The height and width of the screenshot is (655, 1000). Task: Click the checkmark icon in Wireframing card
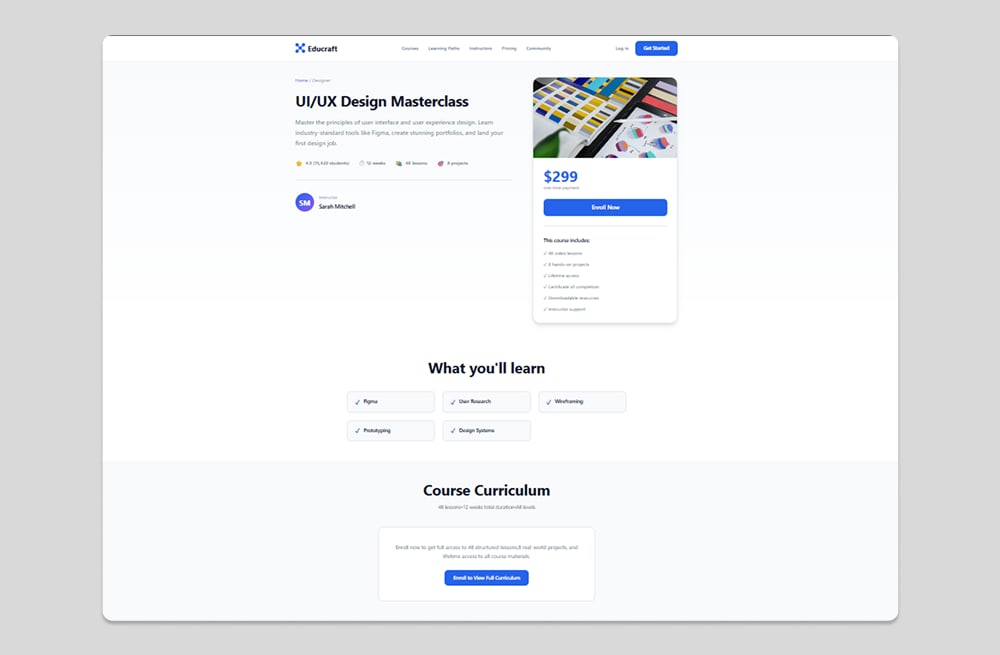click(x=548, y=402)
